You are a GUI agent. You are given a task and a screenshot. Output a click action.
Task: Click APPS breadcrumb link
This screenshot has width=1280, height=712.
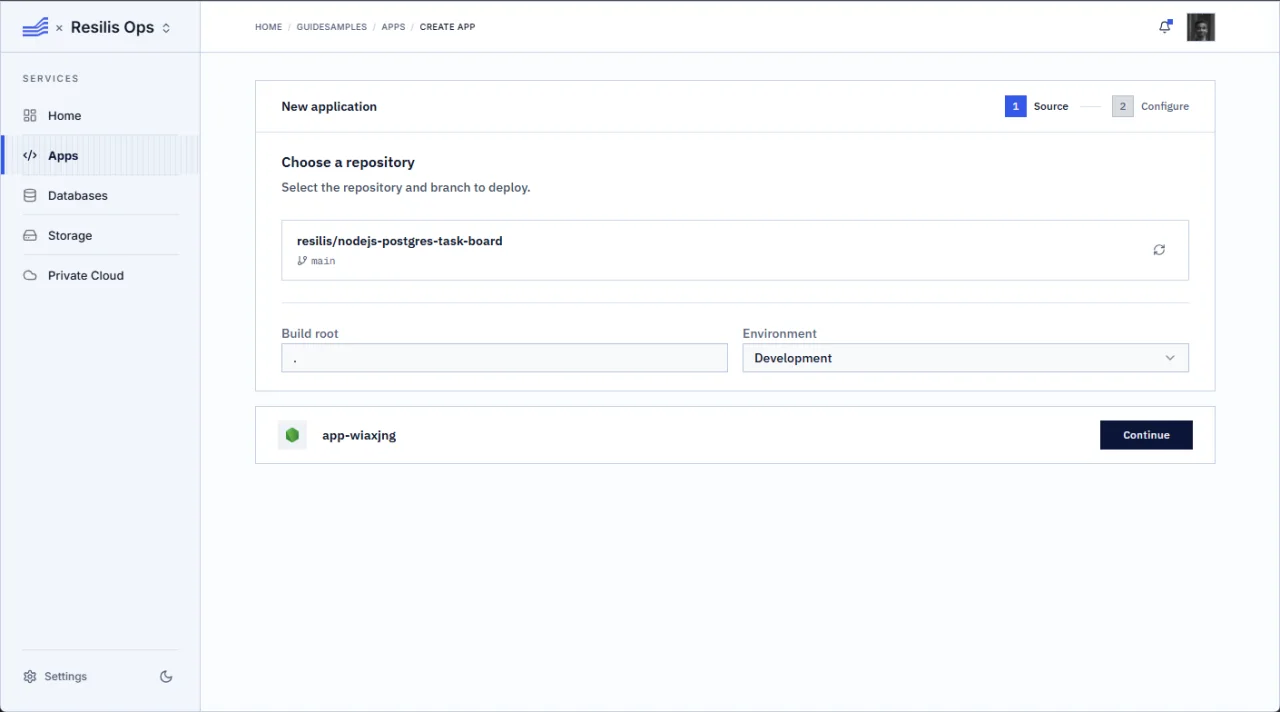point(393,27)
